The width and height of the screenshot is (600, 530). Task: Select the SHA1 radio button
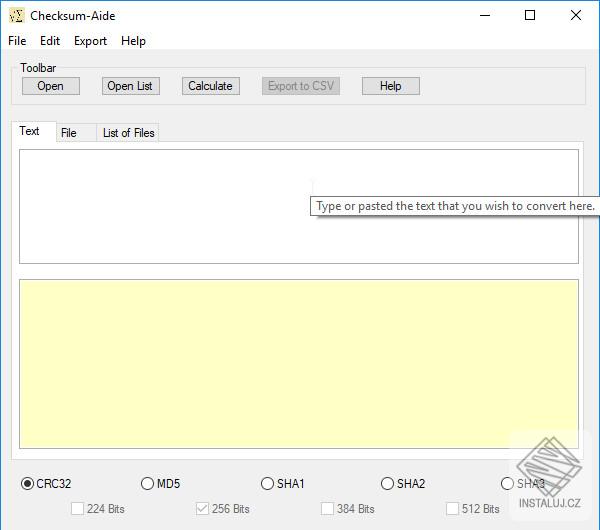(282, 484)
